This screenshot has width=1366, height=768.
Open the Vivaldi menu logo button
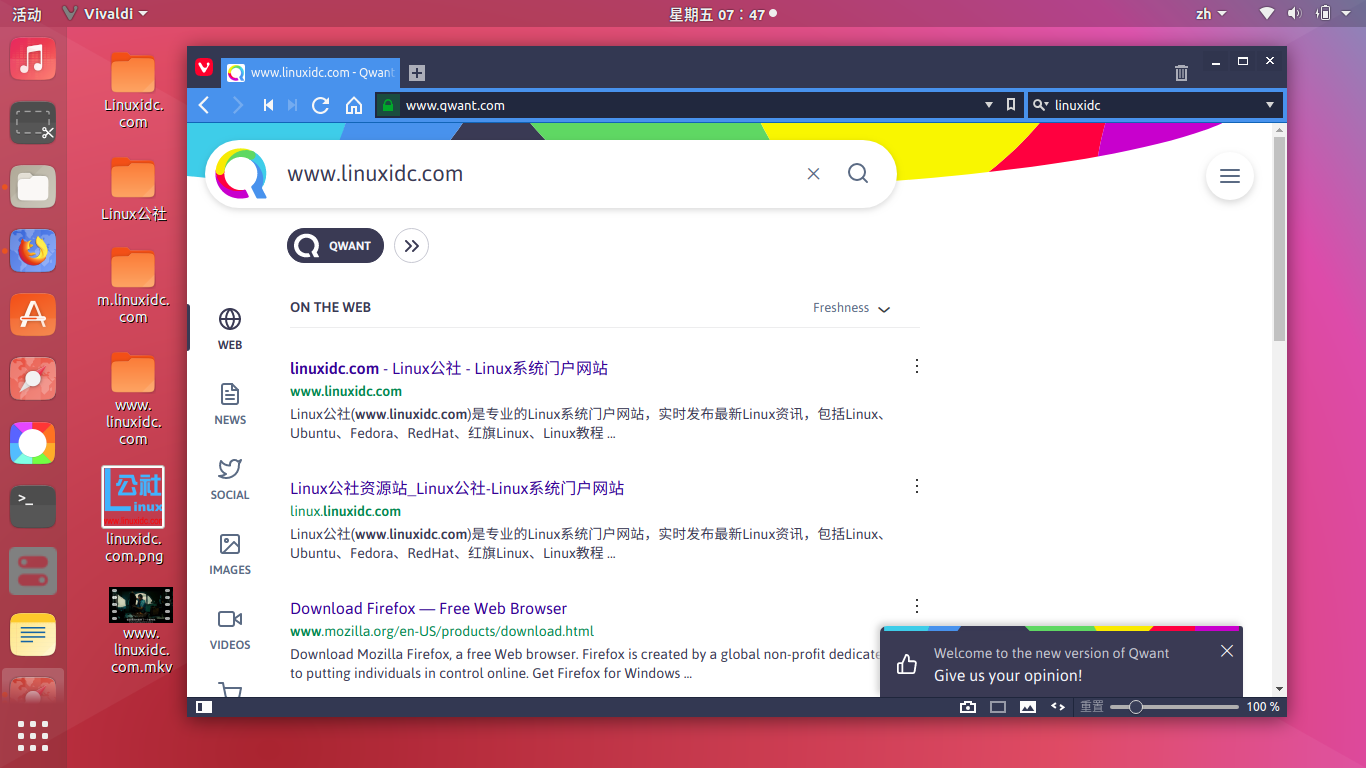[204, 68]
